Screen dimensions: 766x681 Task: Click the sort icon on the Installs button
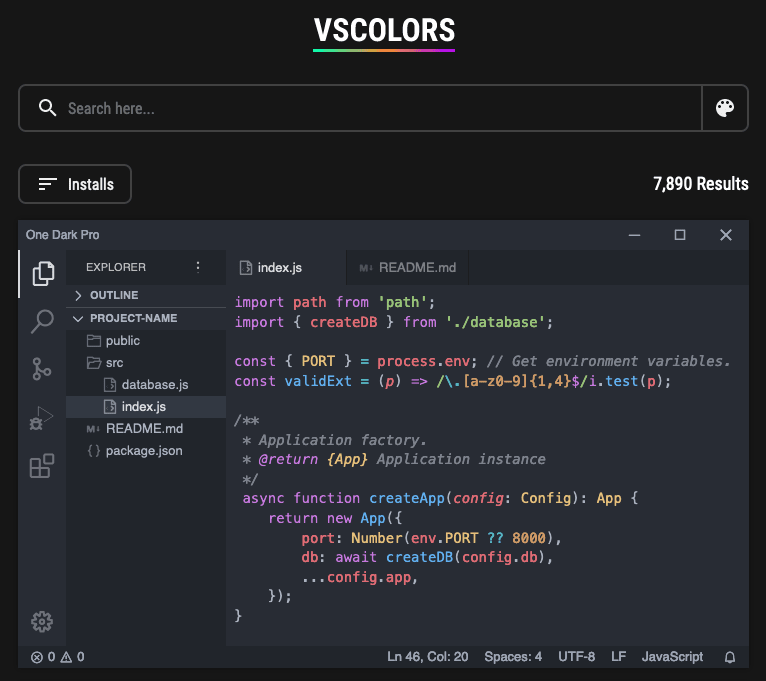(47, 184)
